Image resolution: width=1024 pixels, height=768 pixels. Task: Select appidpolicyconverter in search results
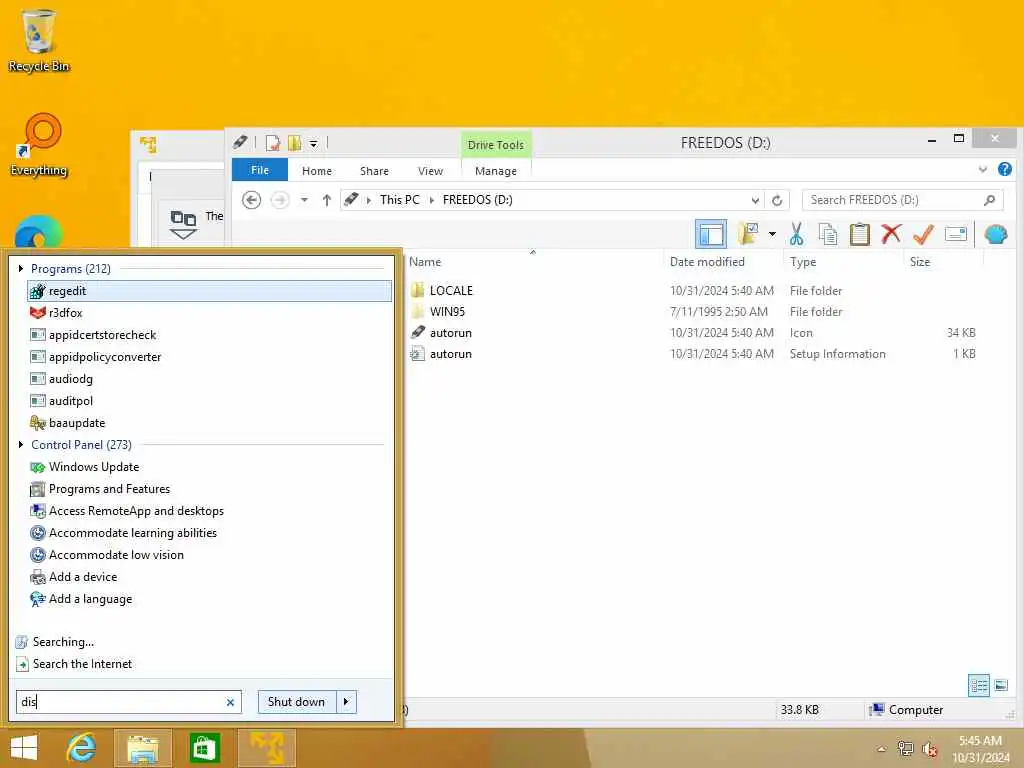tap(209, 357)
